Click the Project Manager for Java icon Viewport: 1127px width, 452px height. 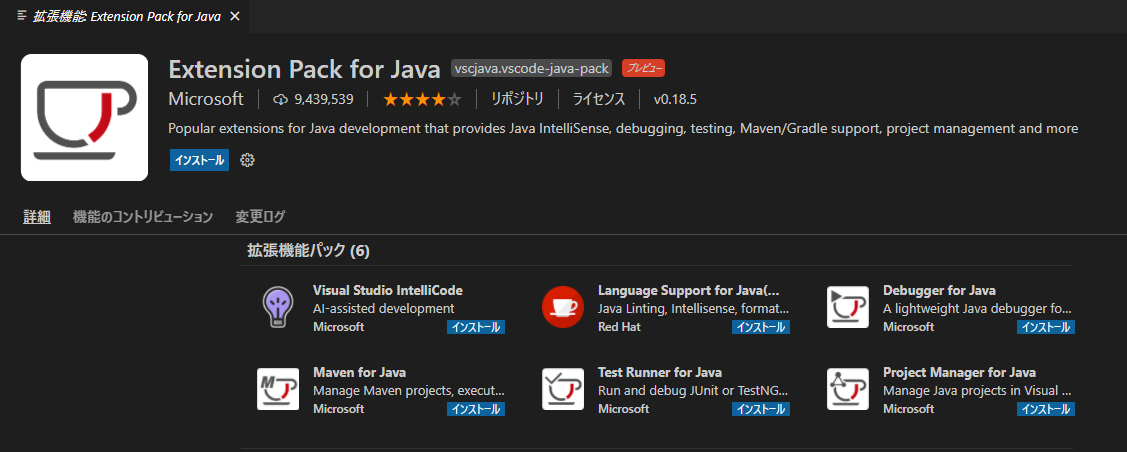(847, 389)
